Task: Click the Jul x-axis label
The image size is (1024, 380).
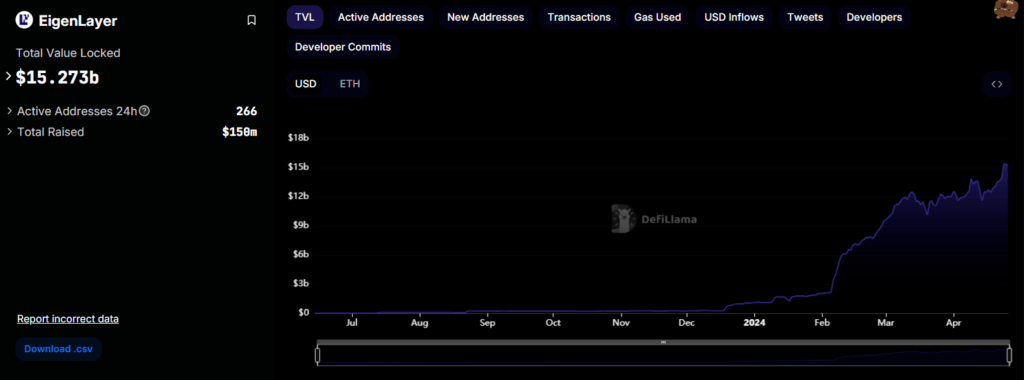Action: (x=351, y=323)
